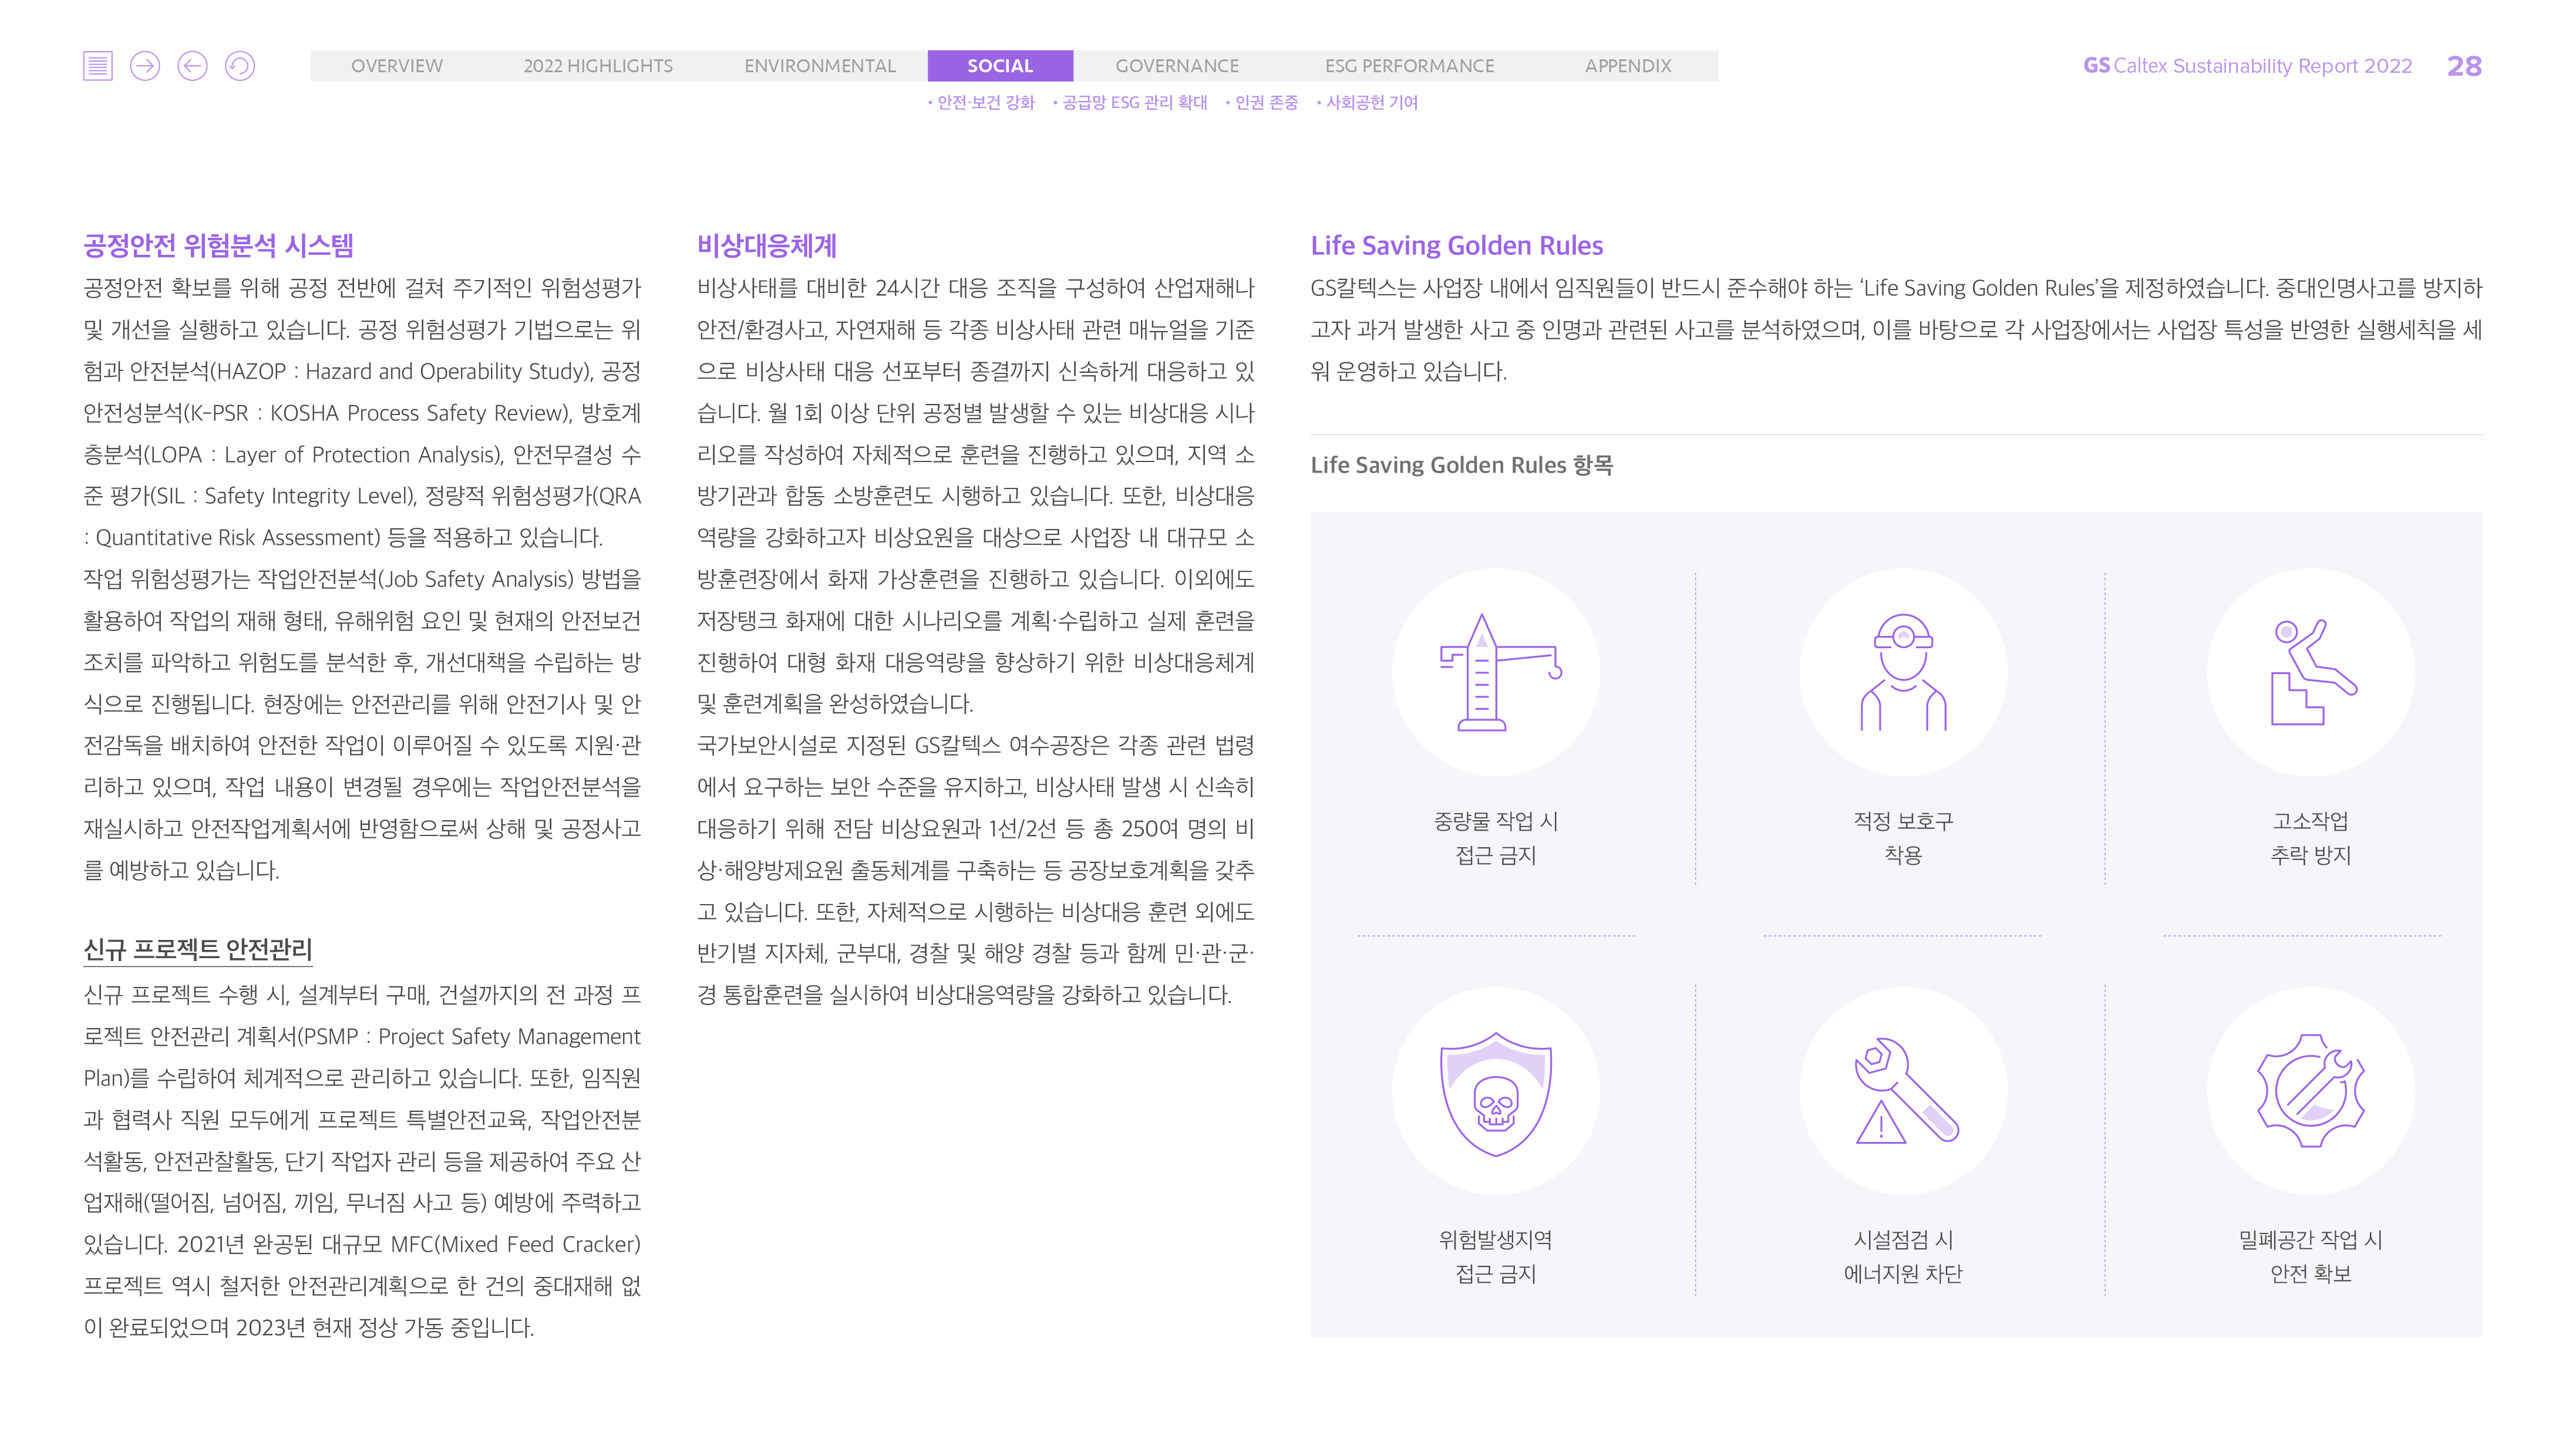Open the OVERVIEW tab
The width and height of the screenshot is (2566, 1456).
[x=396, y=66]
